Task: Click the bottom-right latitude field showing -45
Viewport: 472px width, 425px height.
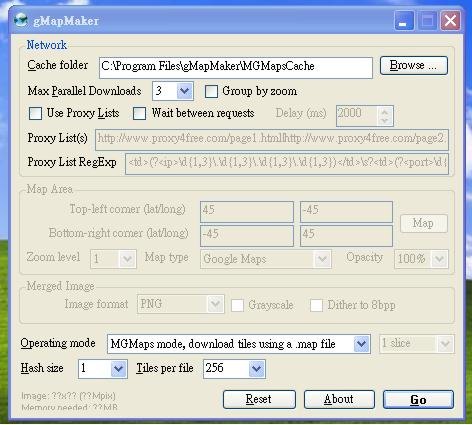Action: tap(247, 236)
